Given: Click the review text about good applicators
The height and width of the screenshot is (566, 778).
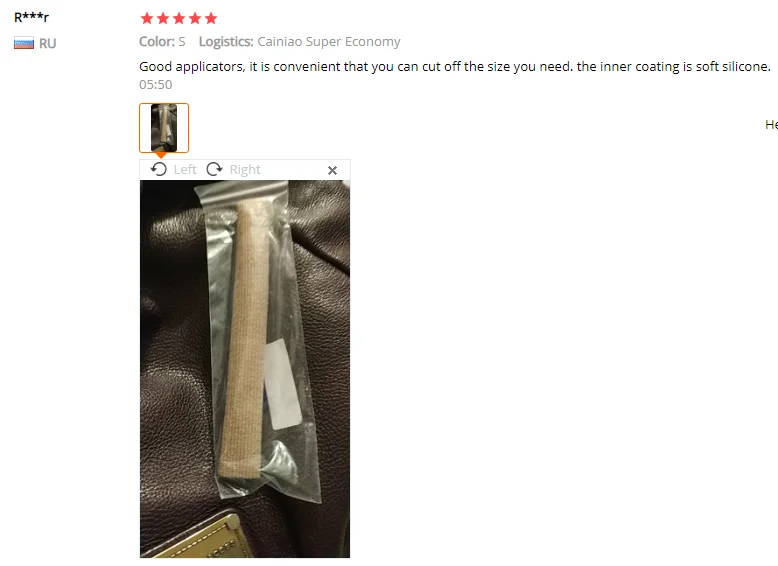Looking at the screenshot, I should click(x=454, y=66).
